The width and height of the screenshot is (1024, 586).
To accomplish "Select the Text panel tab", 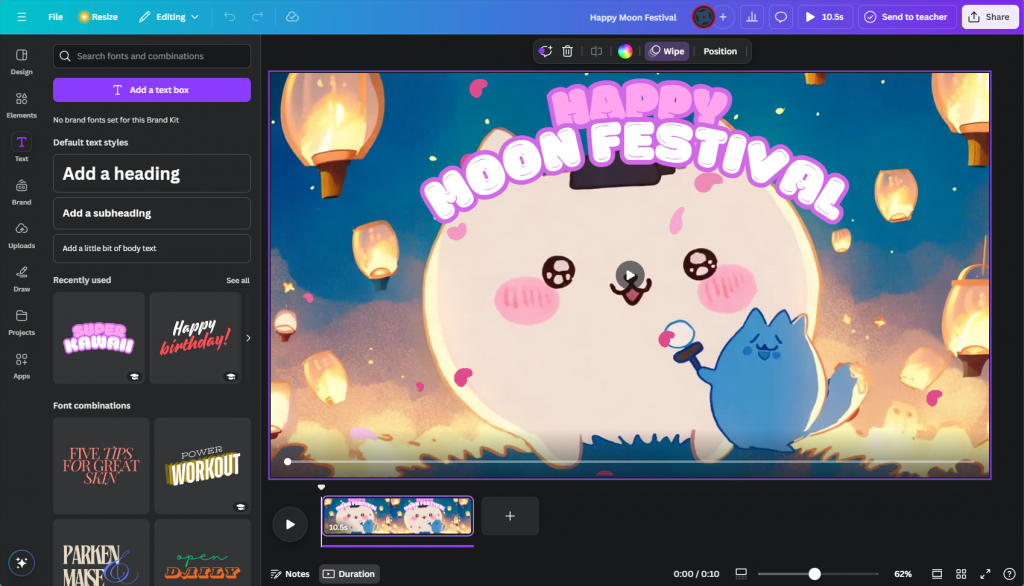I will tap(22, 148).
